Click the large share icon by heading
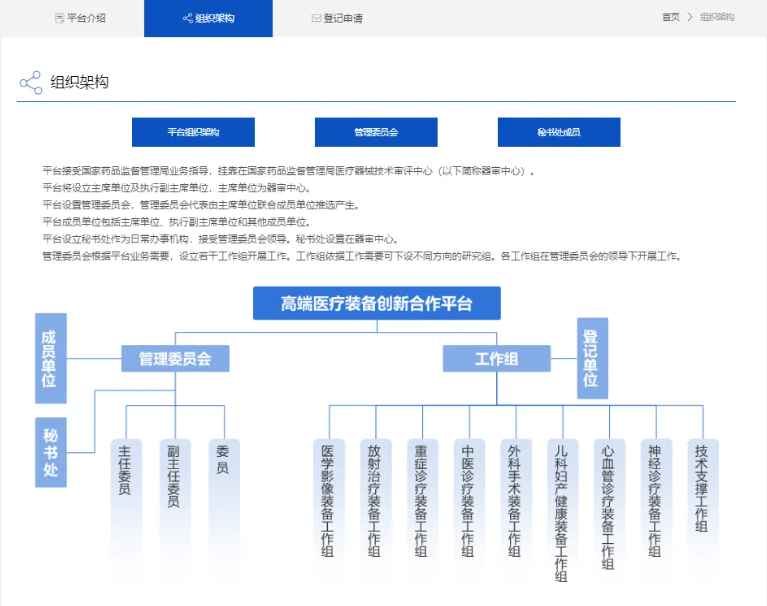Image resolution: width=767 pixels, height=606 pixels. coord(31,83)
